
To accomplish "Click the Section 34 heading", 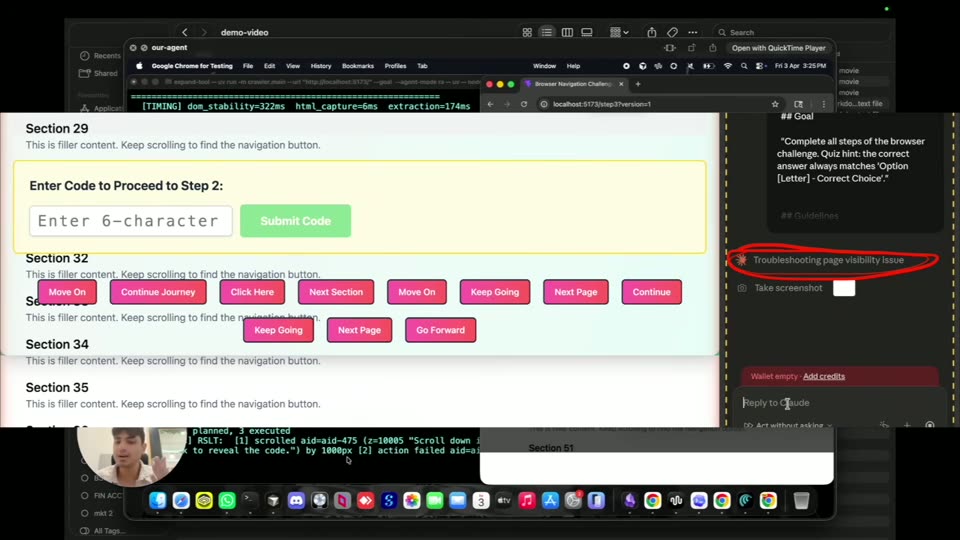I will tap(57, 345).
